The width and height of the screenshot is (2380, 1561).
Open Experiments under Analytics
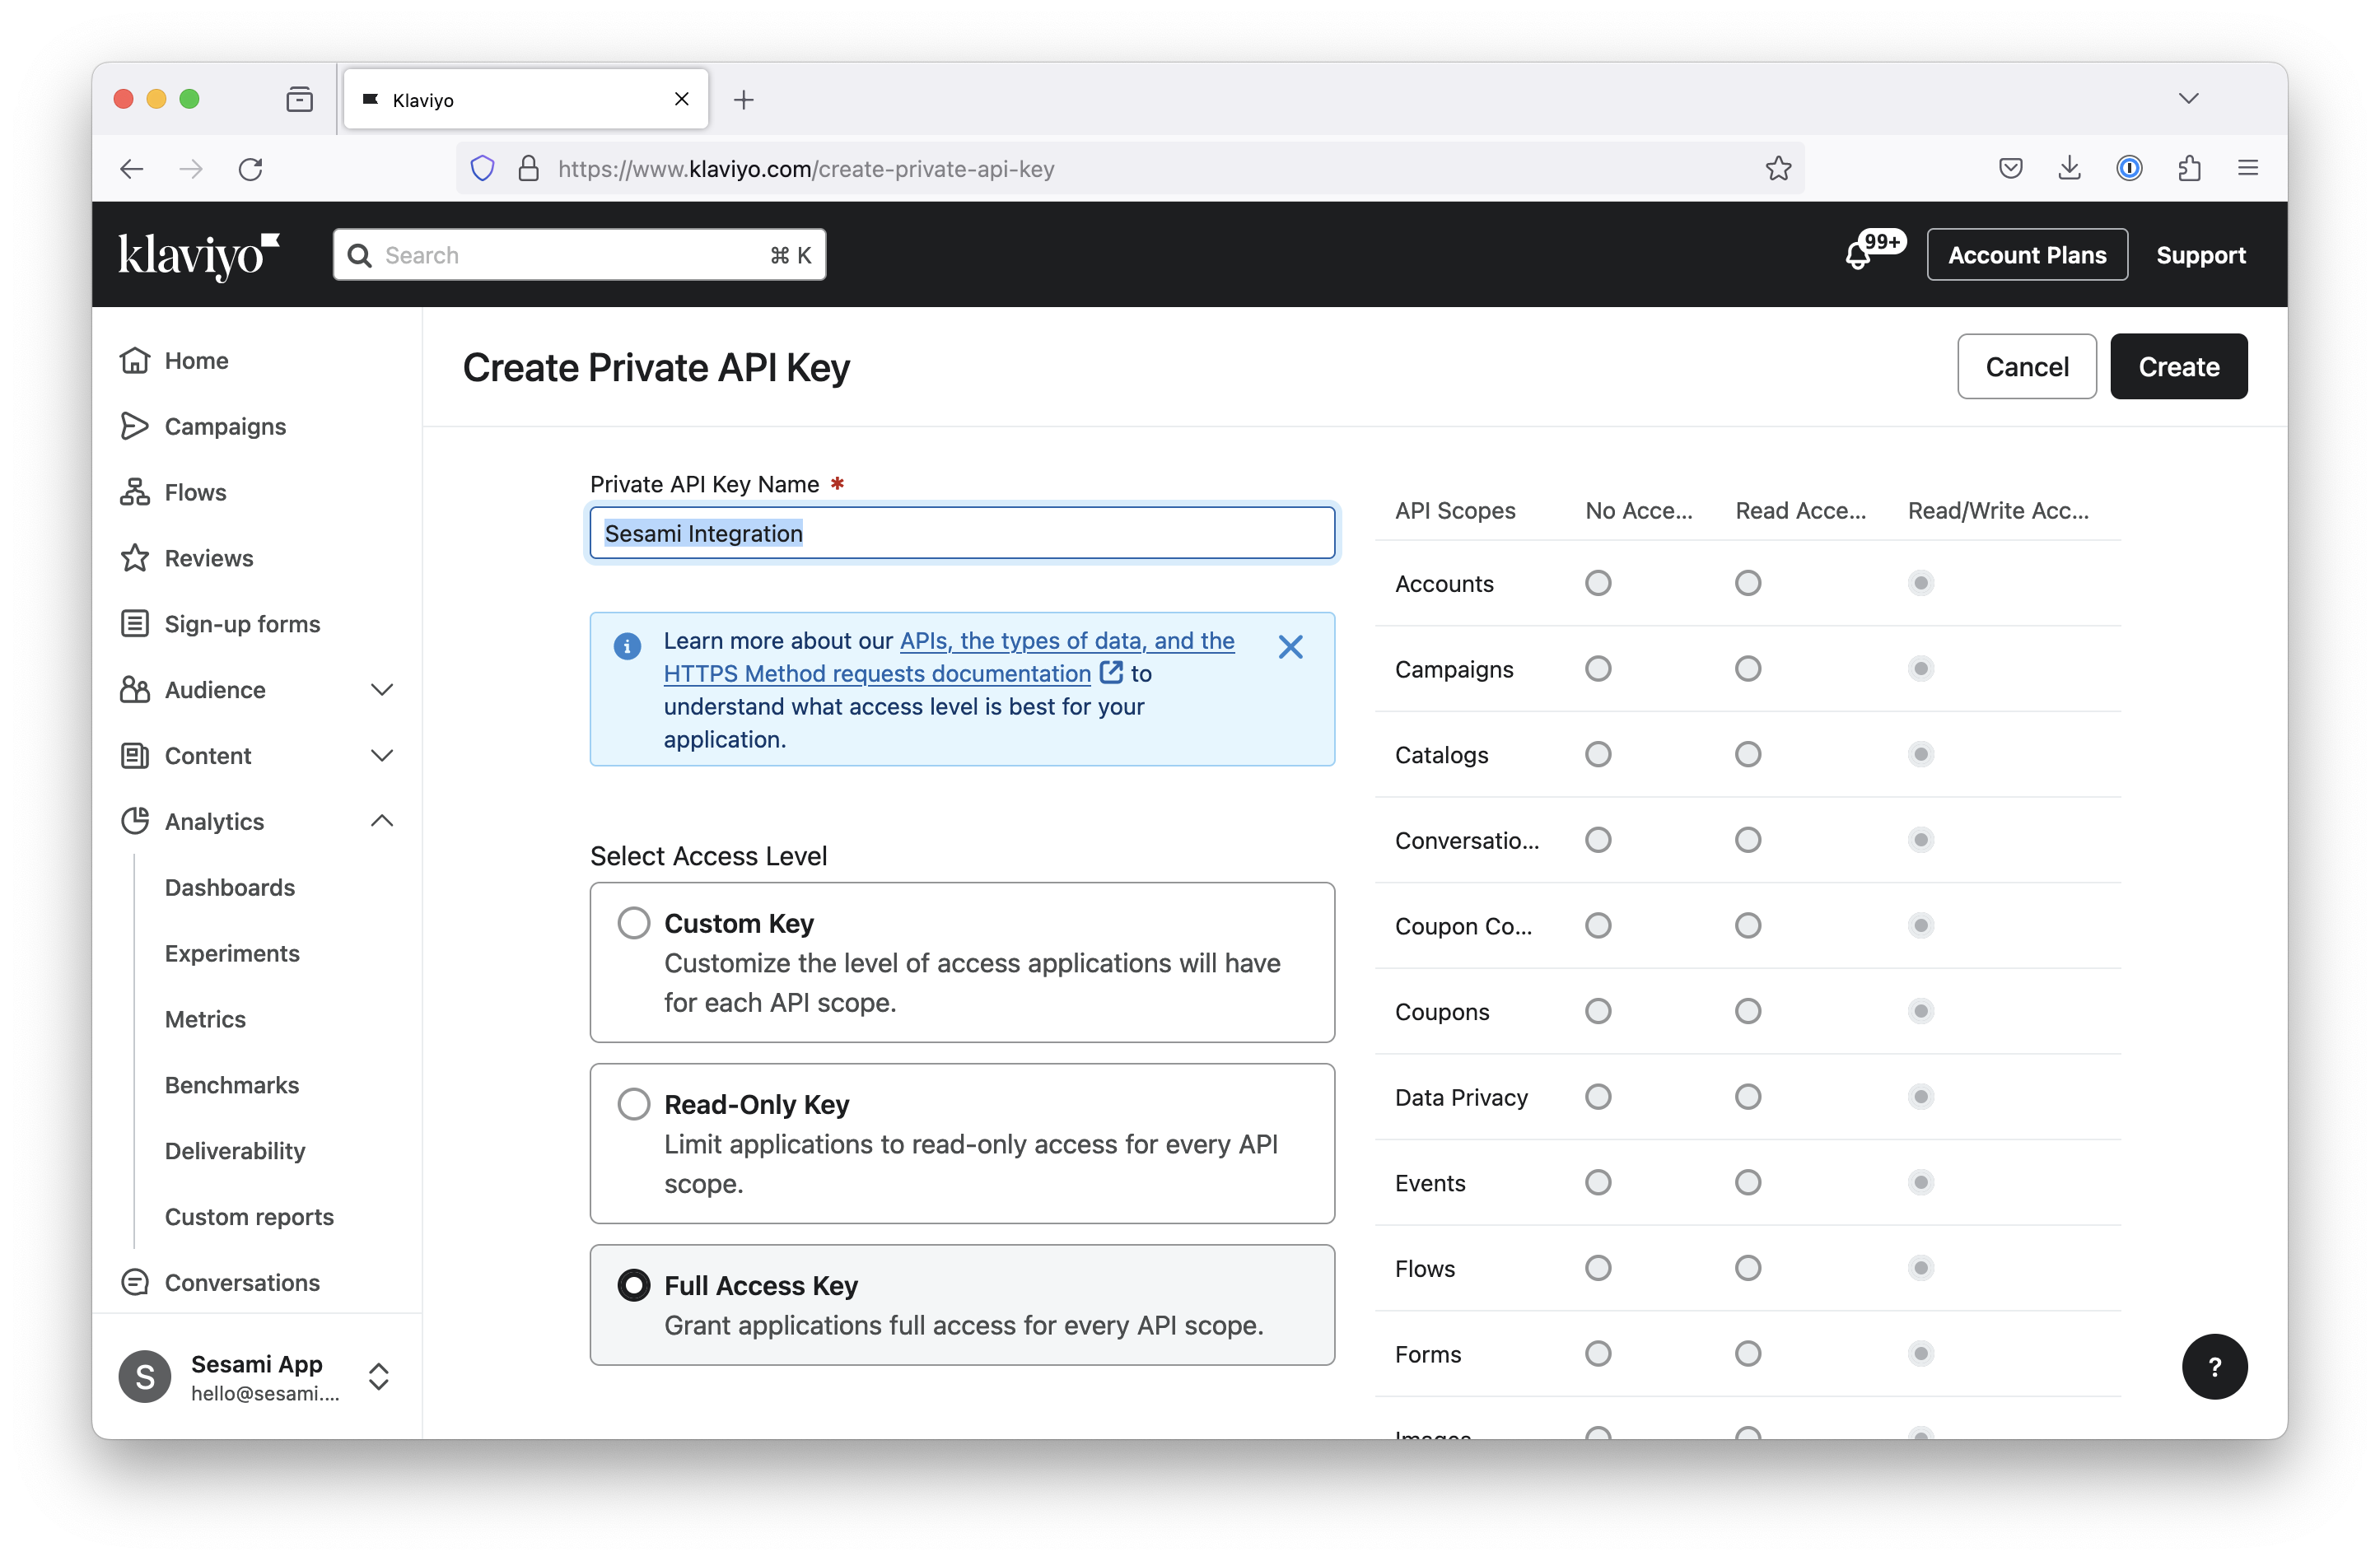[x=232, y=953]
